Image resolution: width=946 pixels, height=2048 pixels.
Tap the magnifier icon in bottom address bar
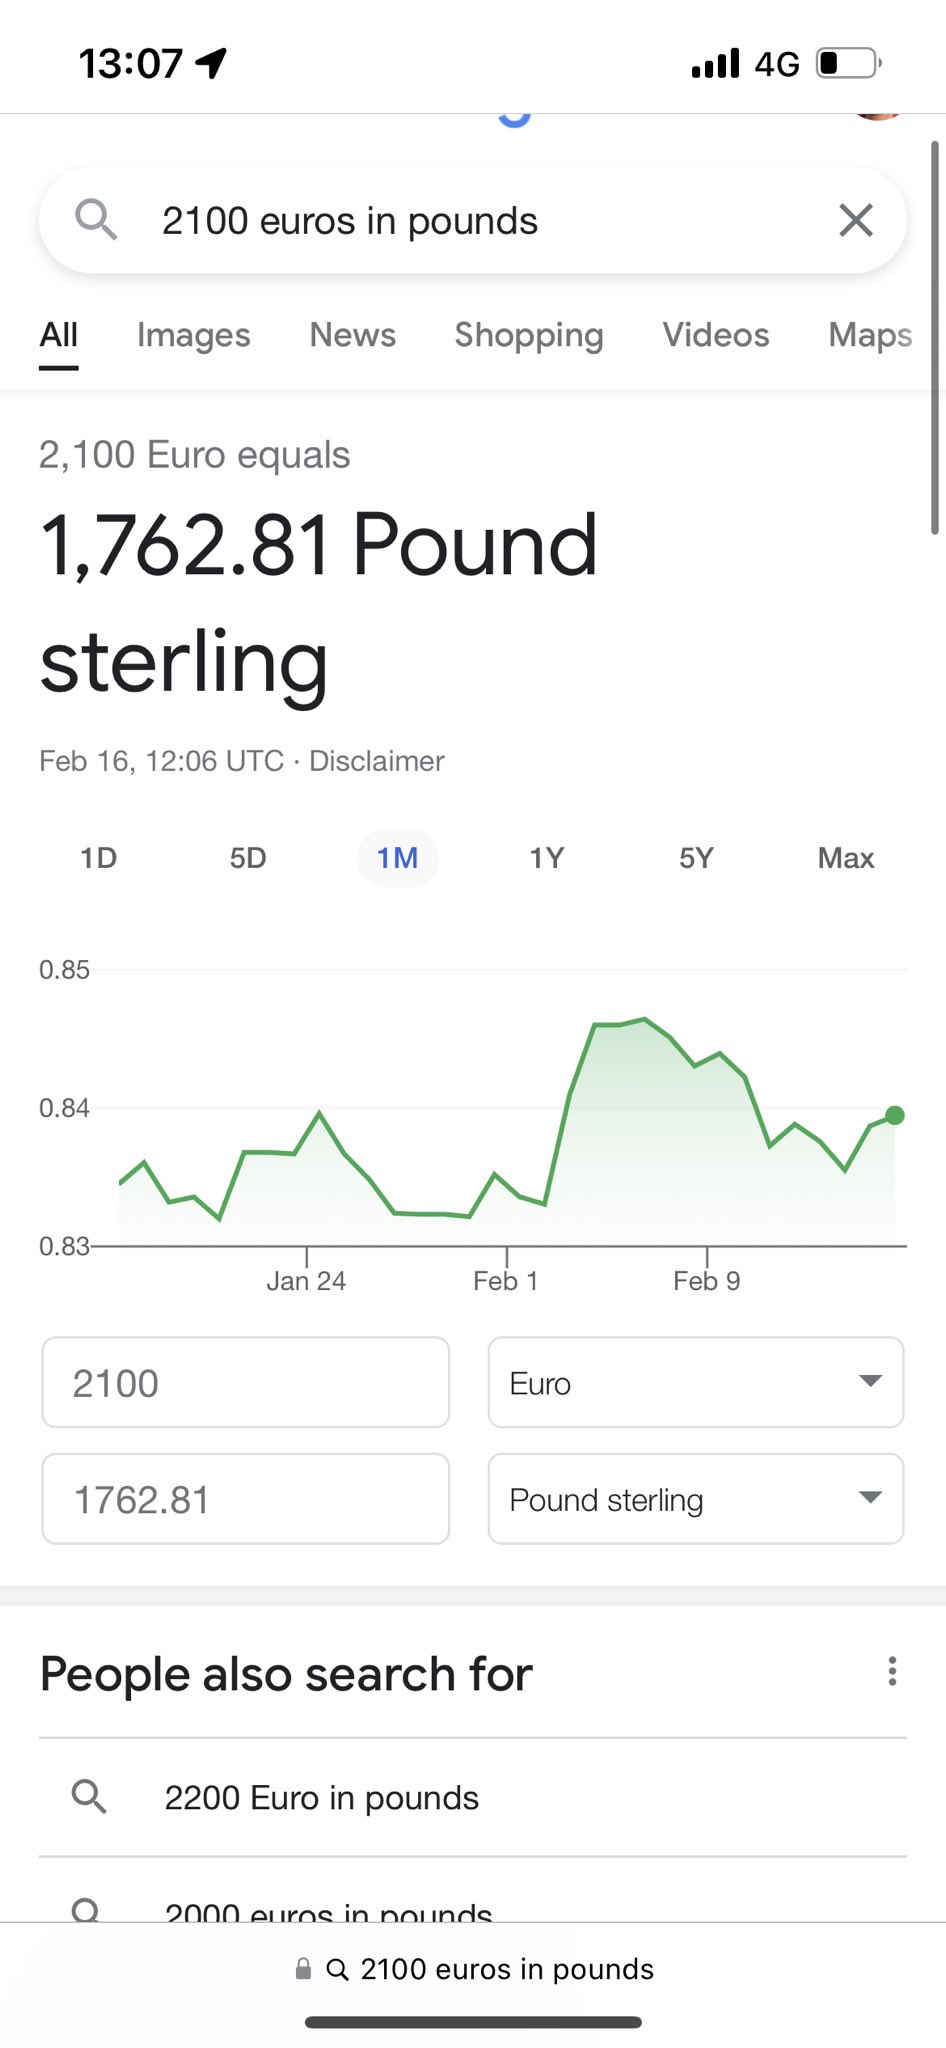[338, 1969]
